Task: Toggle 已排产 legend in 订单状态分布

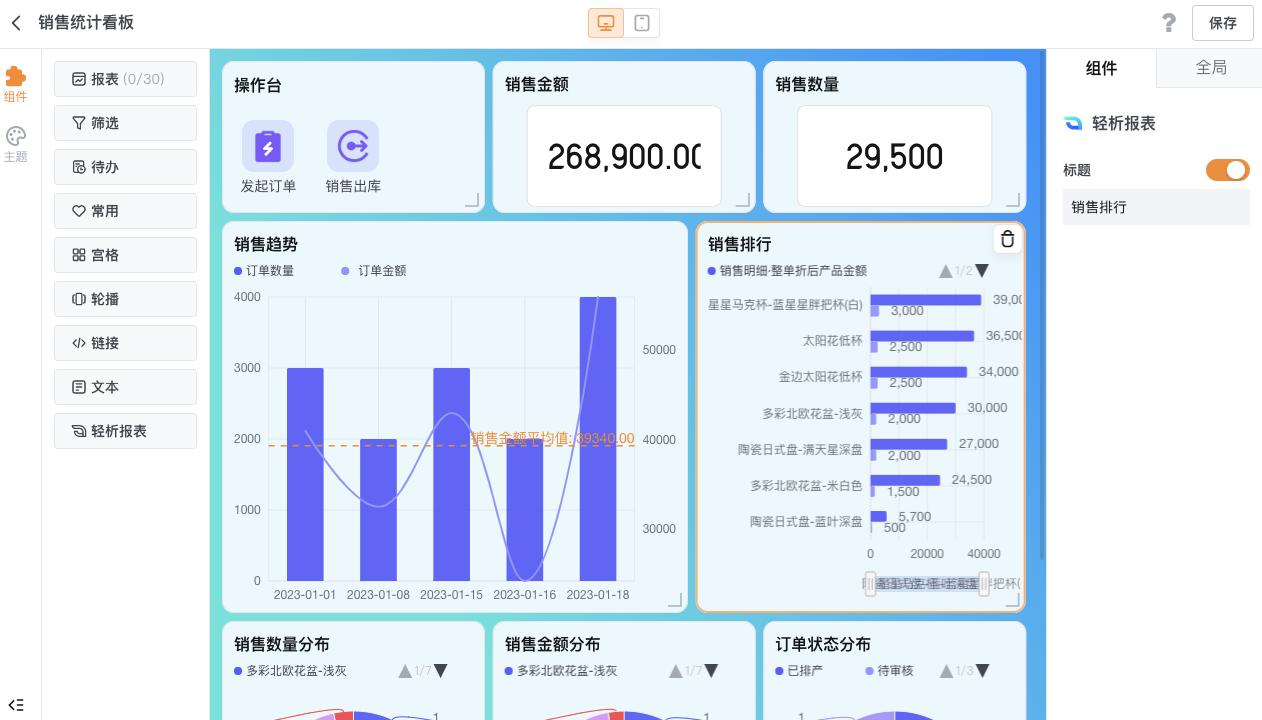Action: click(799, 671)
